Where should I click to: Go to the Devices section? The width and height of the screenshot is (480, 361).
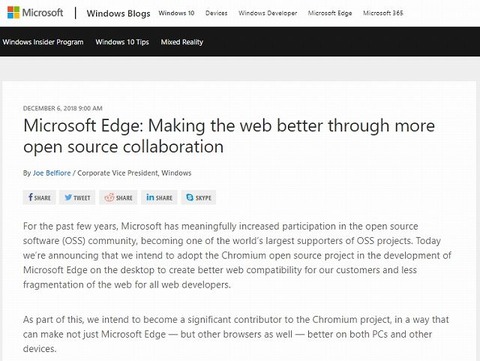click(x=216, y=13)
